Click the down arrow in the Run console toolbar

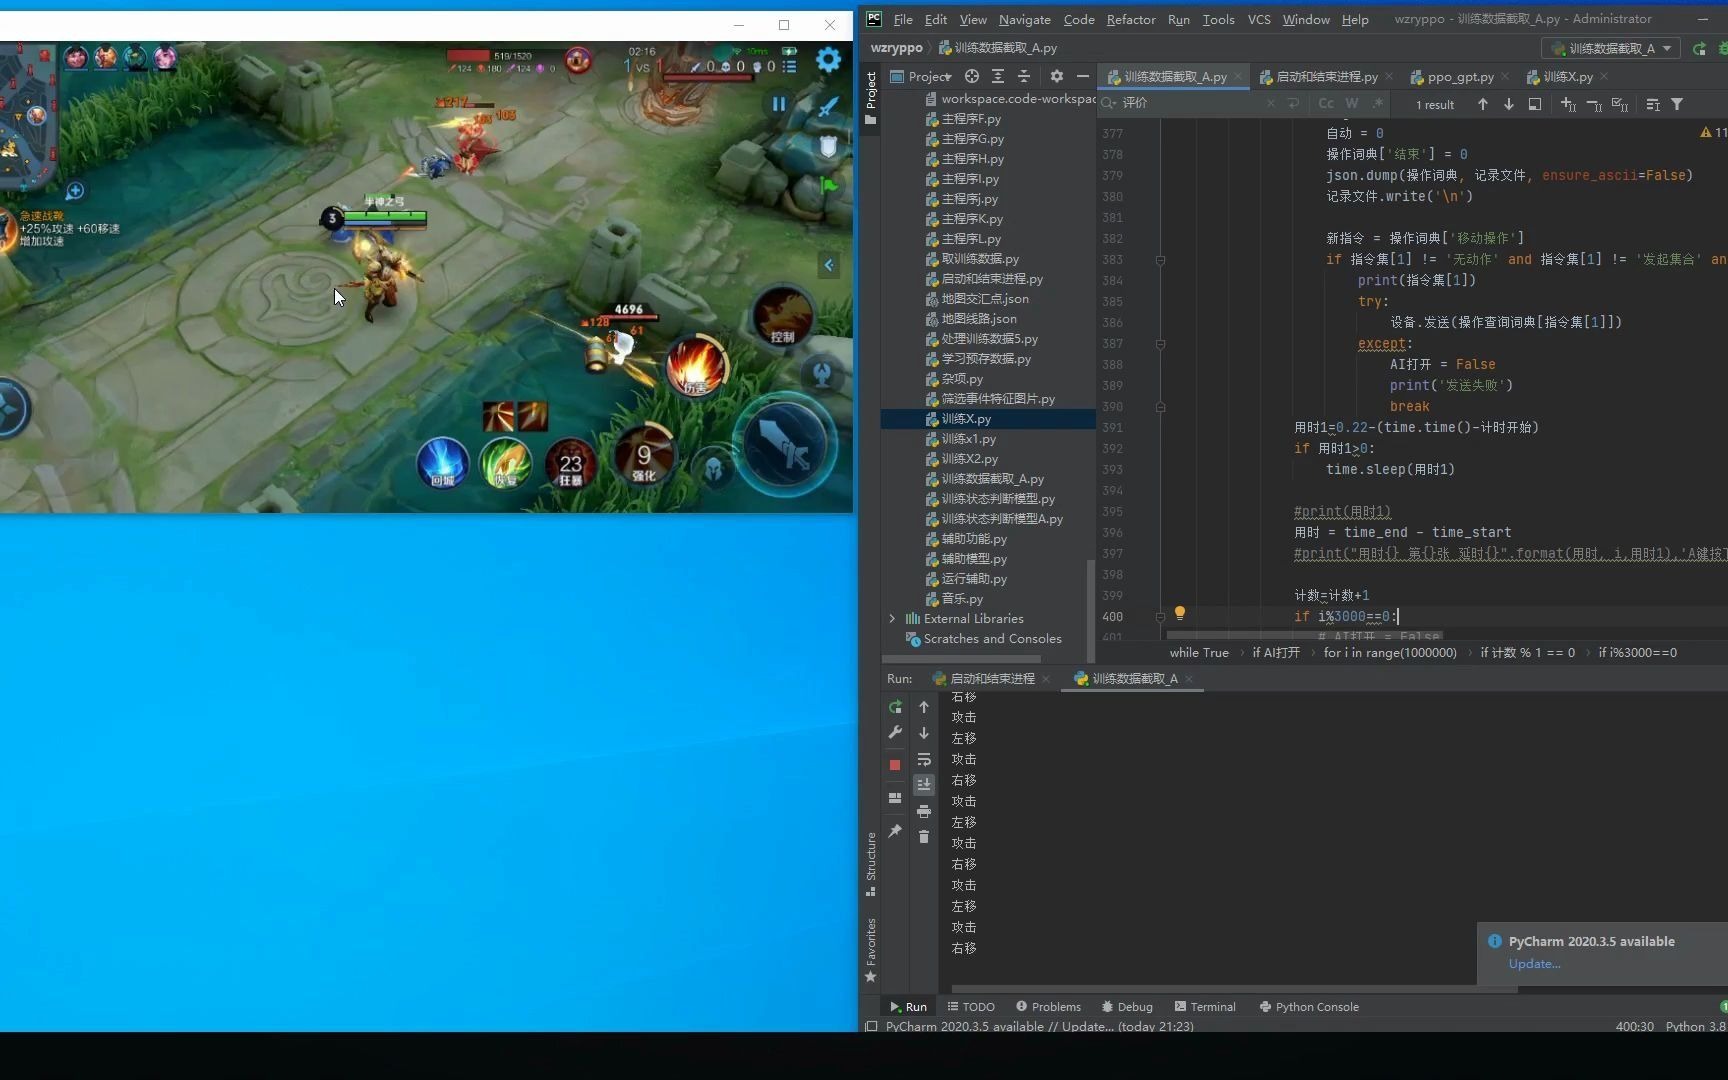tap(924, 733)
